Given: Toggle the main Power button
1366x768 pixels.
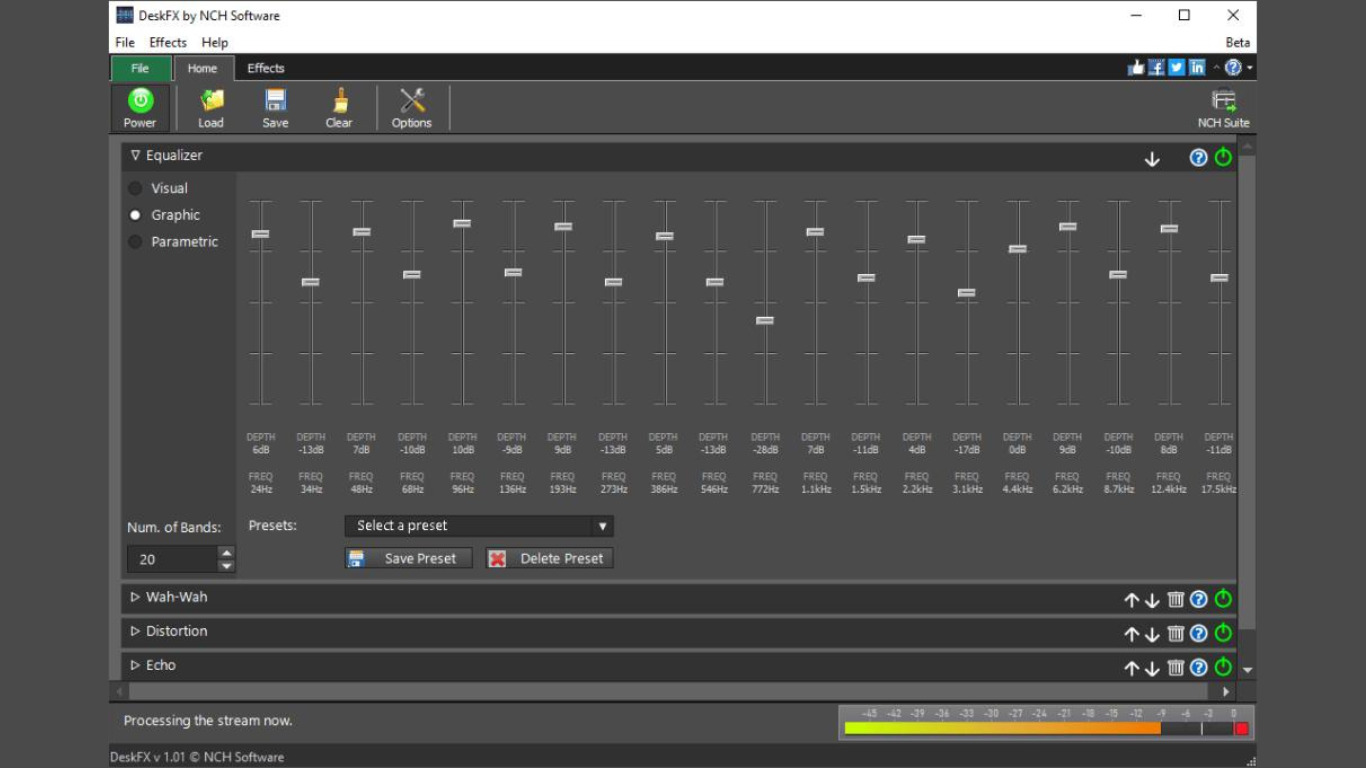Looking at the screenshot, I should coord(140,108).
